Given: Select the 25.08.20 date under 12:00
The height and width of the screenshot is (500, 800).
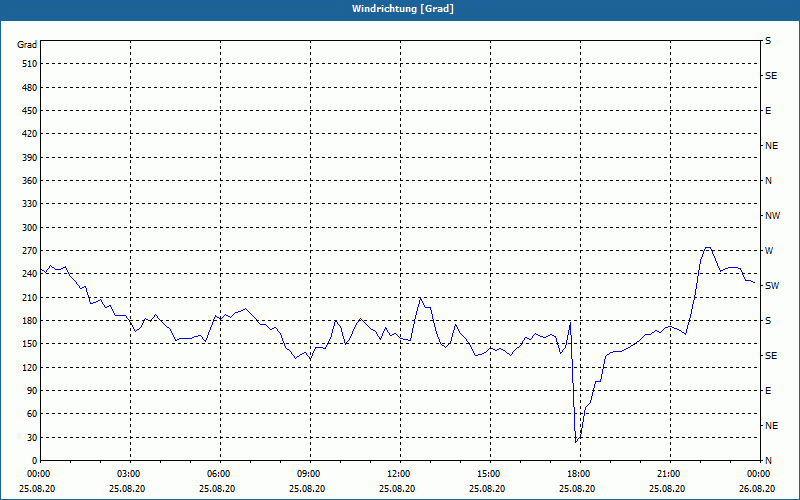Looking at the screenshot, I should (x=397, y=488).
